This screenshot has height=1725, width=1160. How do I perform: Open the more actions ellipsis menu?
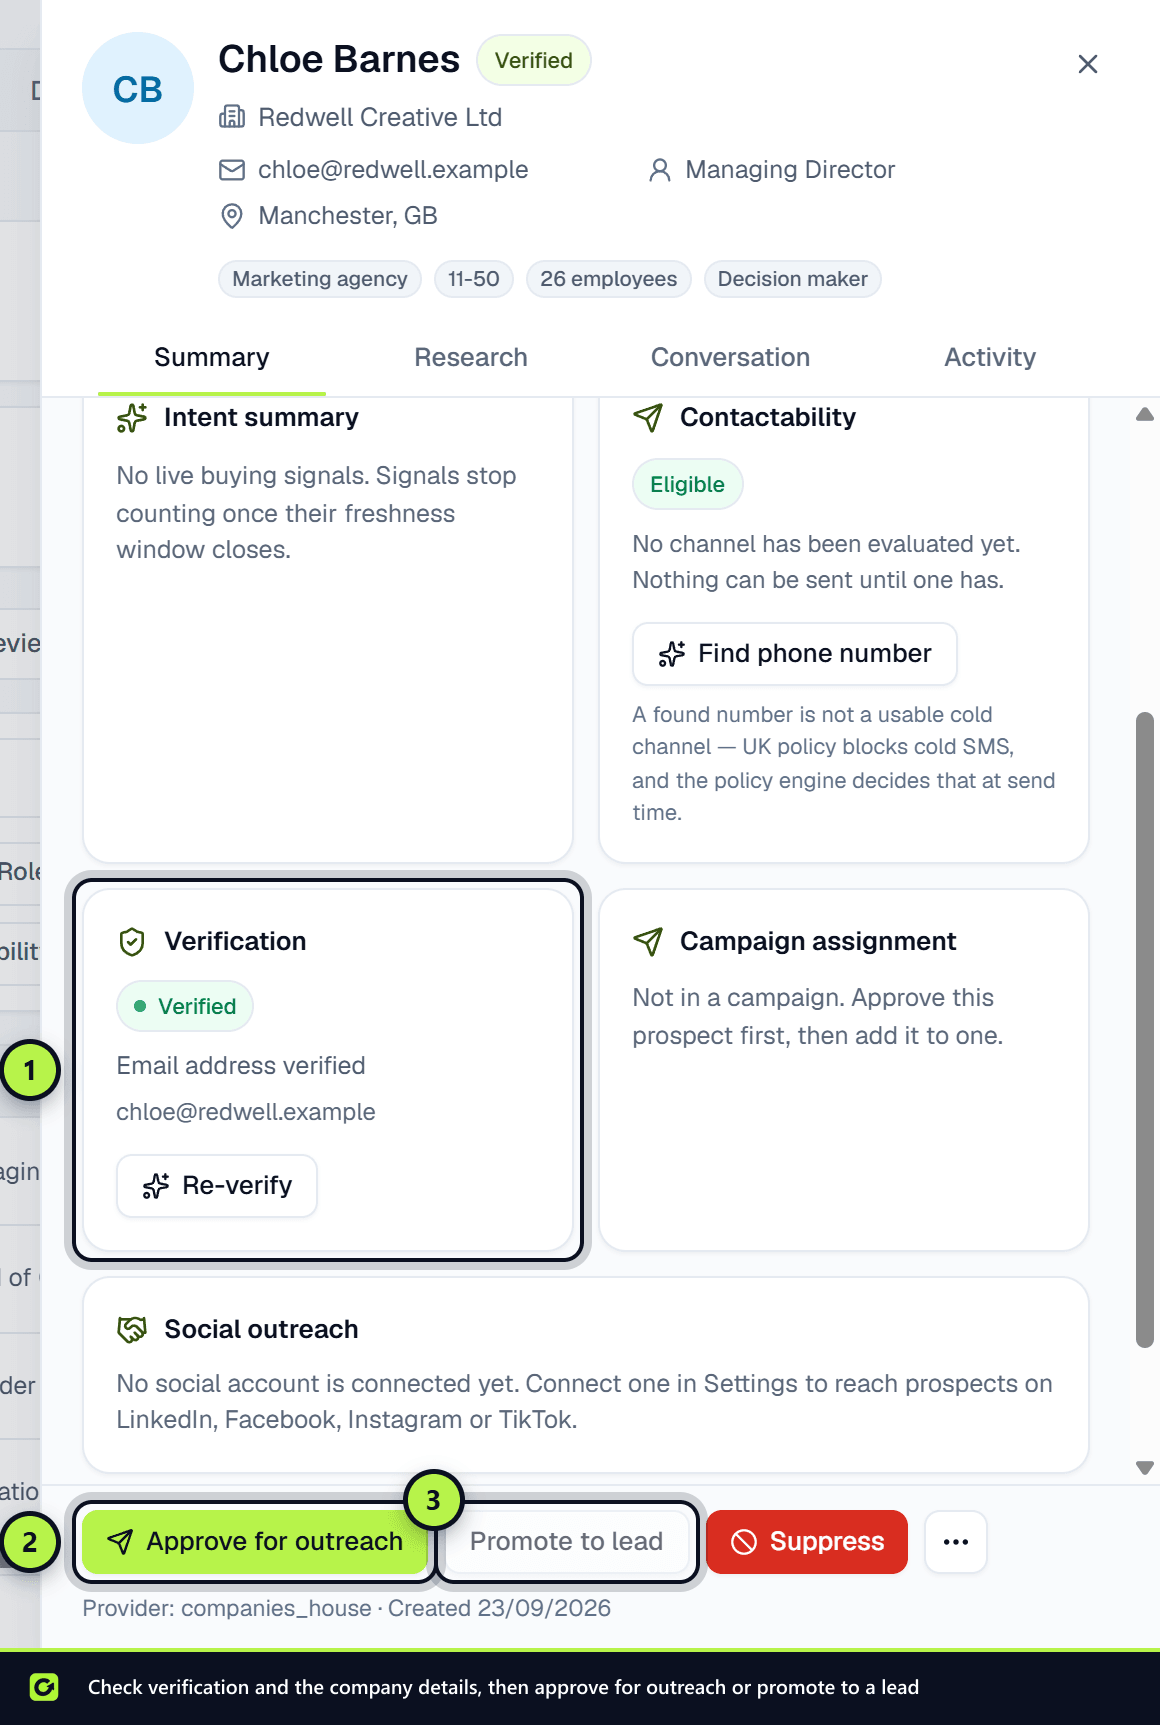point(956,1541)
